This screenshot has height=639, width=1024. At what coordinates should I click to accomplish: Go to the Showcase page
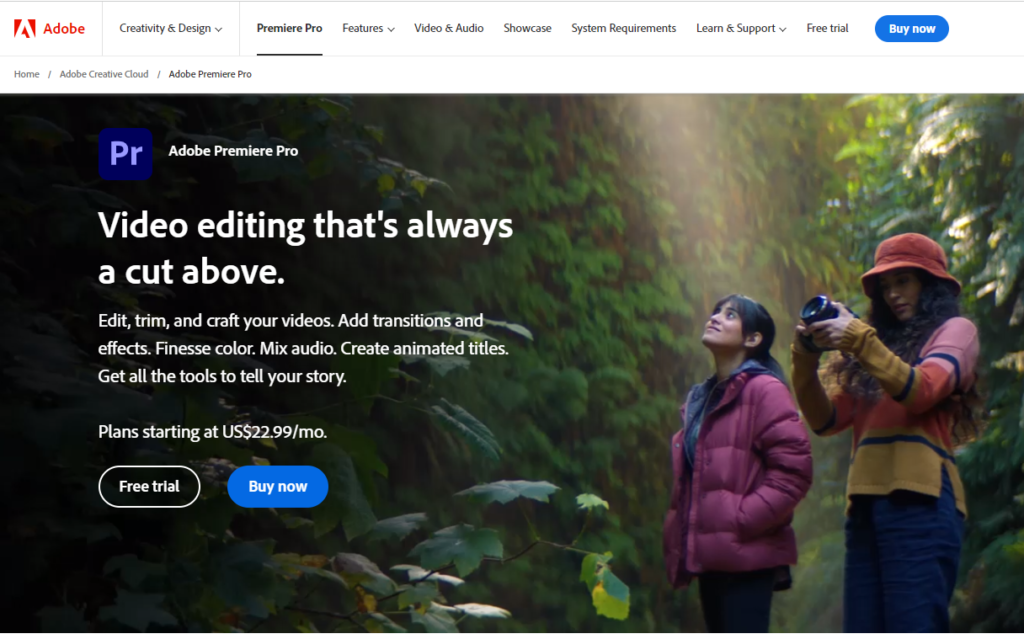(x=527, y=28)
